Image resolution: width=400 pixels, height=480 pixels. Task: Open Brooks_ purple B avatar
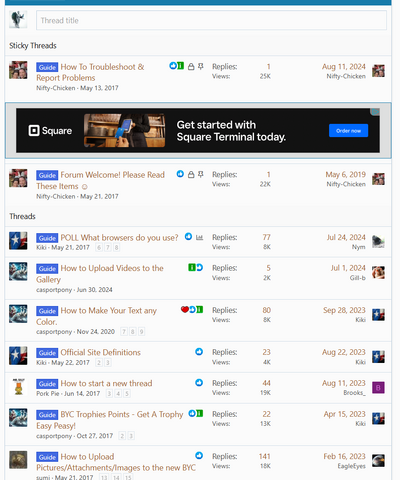[378, 387]
